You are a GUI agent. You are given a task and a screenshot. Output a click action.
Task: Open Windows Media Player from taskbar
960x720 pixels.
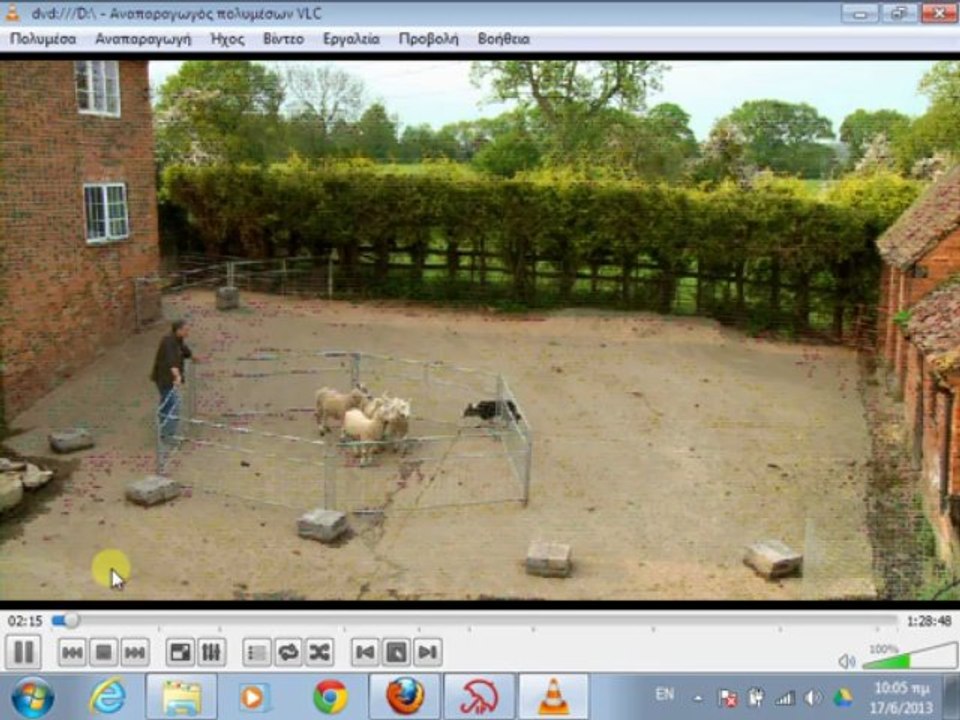pos(253,697)
